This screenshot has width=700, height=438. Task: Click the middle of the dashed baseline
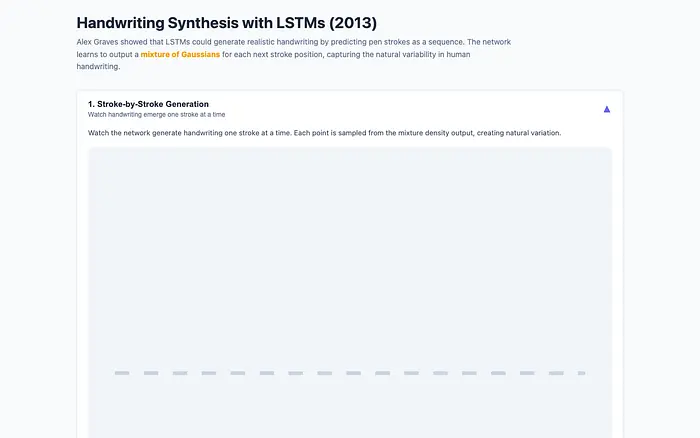[353, 373]
